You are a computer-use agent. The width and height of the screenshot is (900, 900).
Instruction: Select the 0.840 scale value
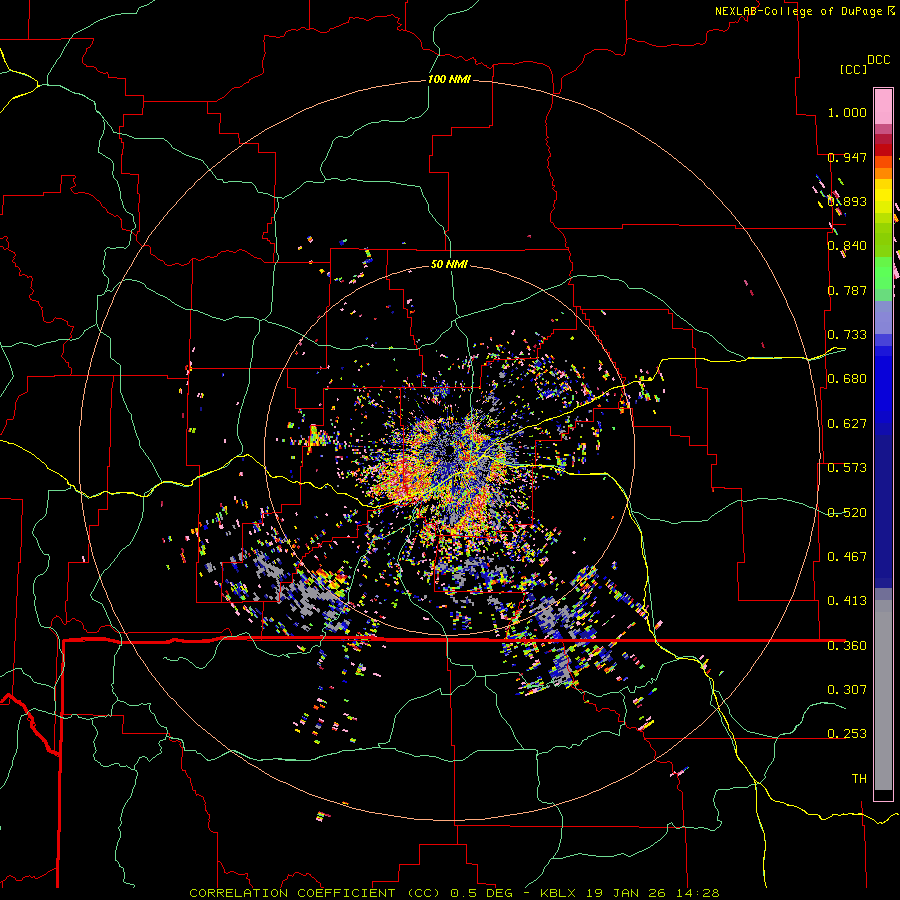[x=847, y=246]
